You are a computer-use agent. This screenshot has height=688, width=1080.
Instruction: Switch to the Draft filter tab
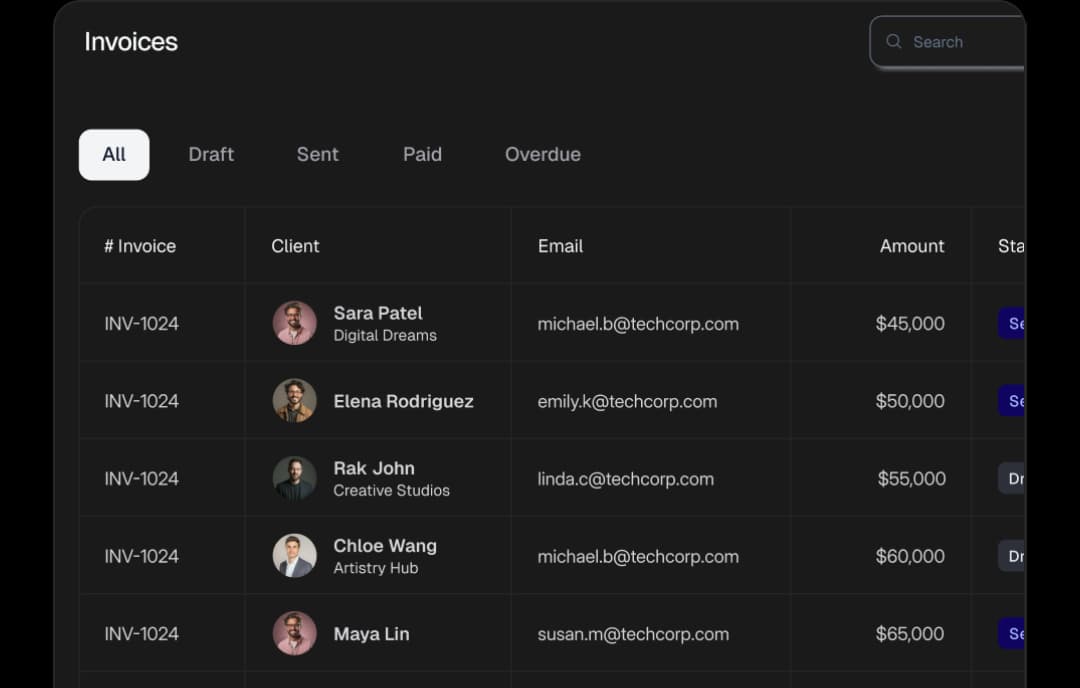click(210, 154)
